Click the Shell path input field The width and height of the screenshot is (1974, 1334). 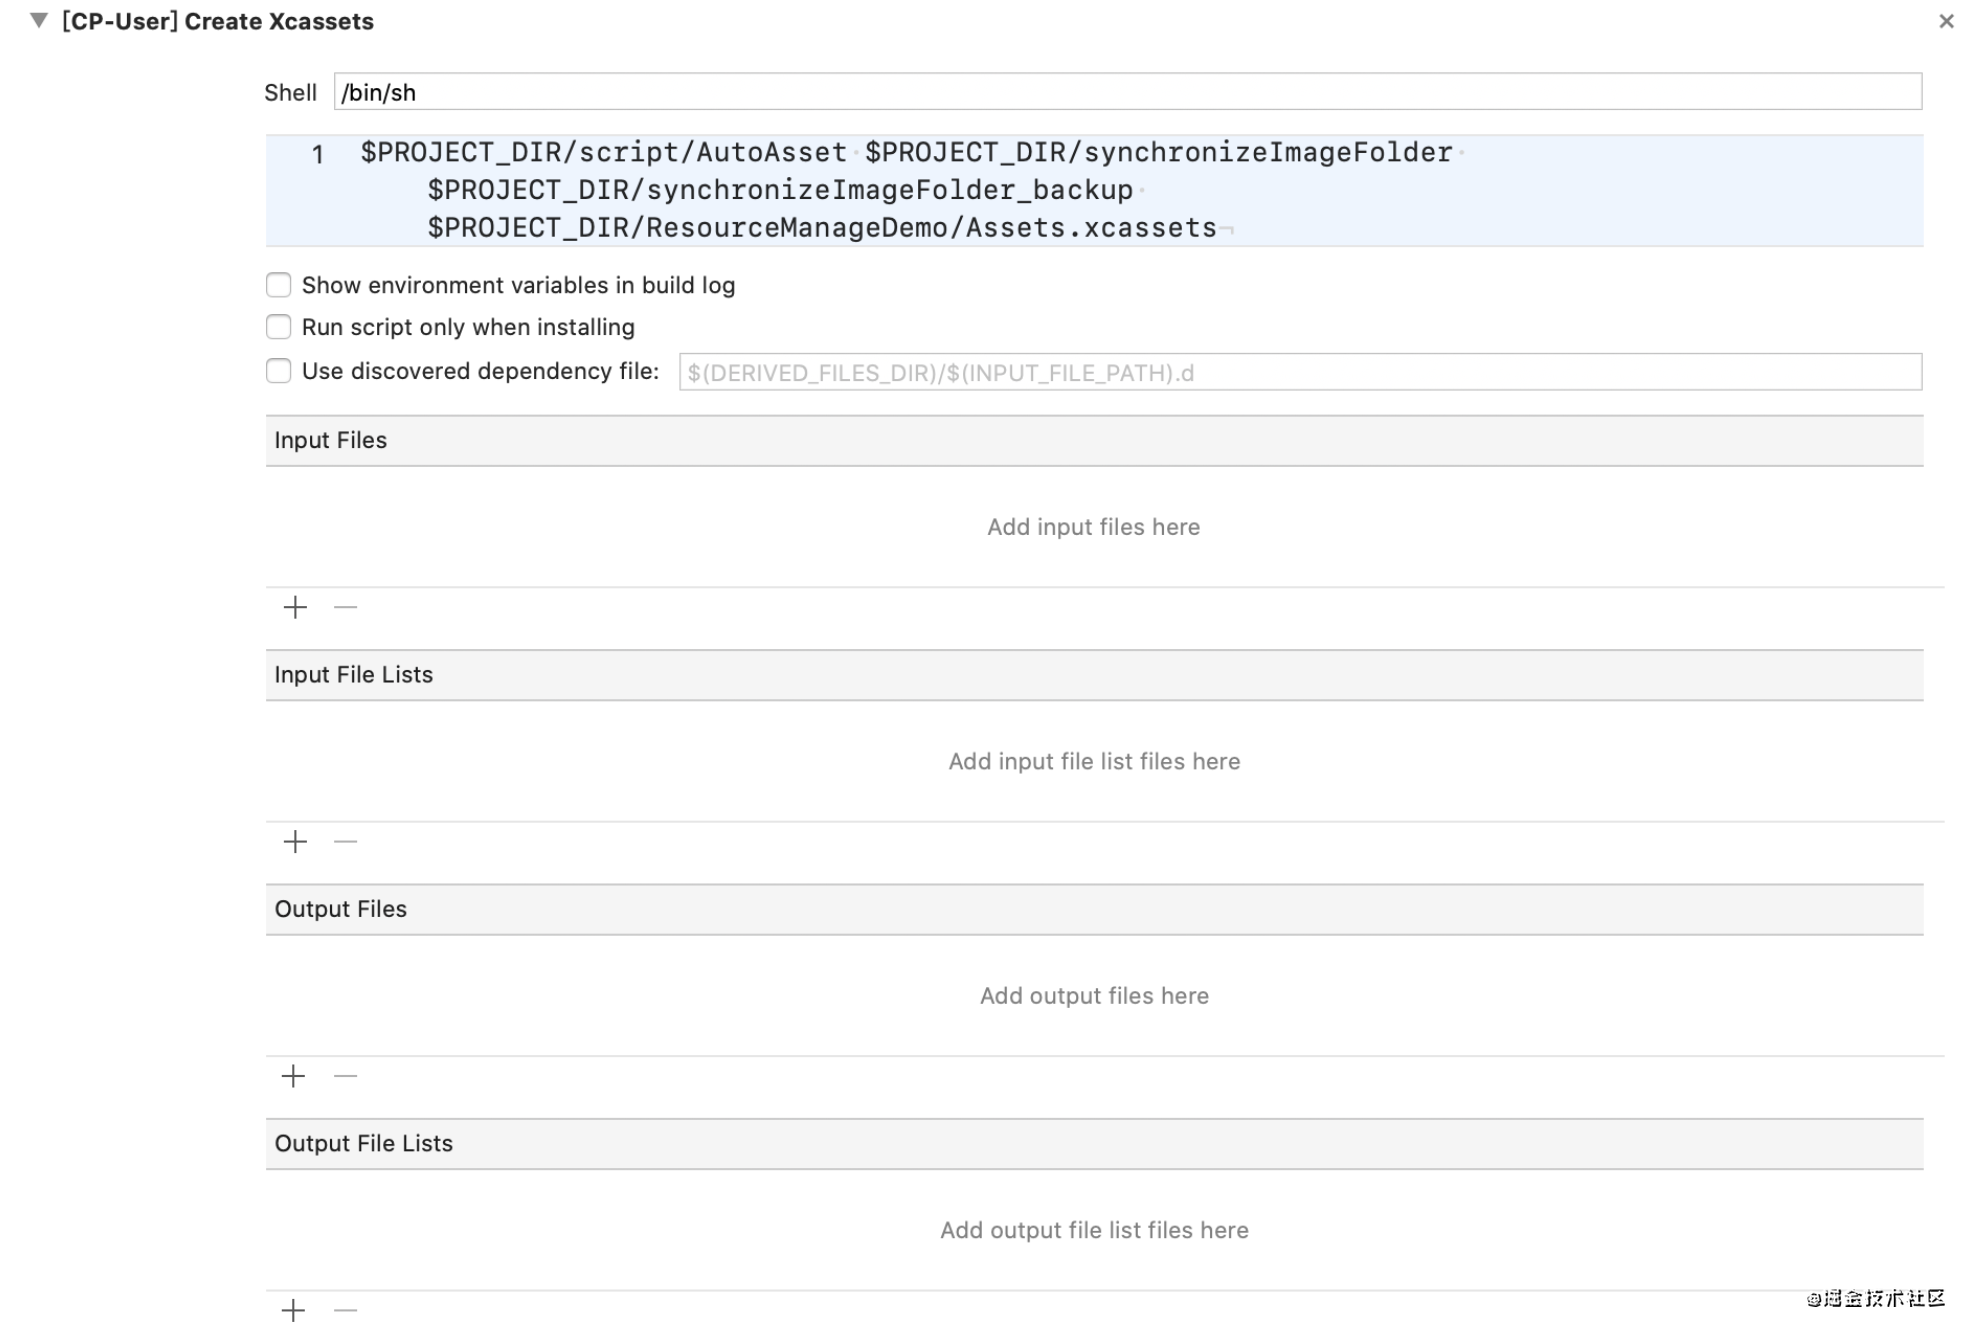pos(1126,92)
